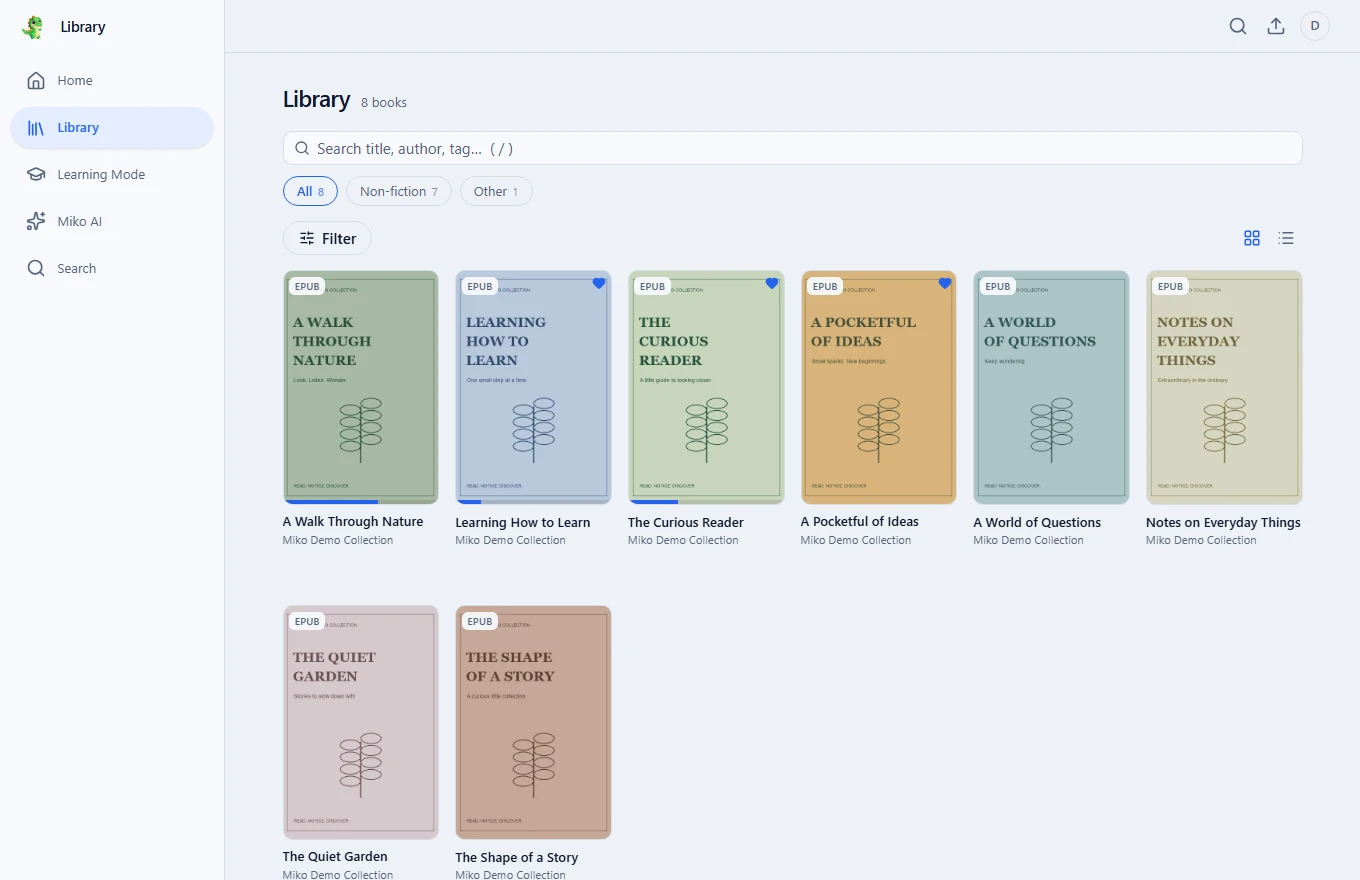Viewport: 1360px width, 880px height.
Task: Open Notes on Everyday Things cover
Action: click(1224, 387)
